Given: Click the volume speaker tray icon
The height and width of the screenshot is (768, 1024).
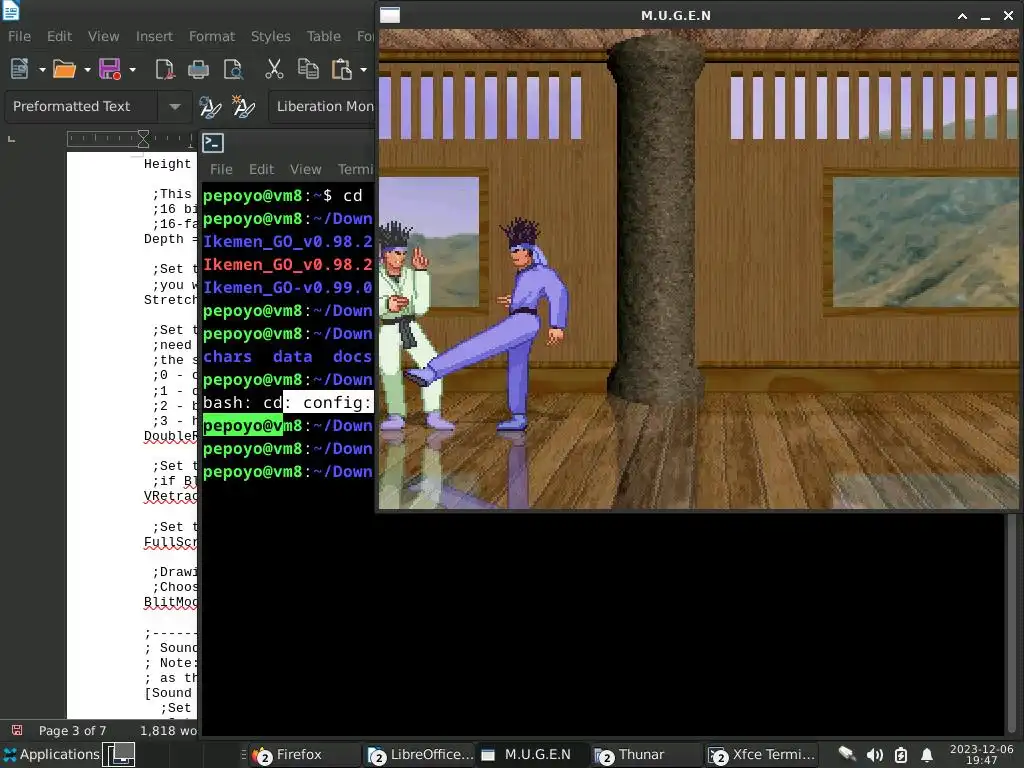Looking at the screenshot, I should [874, 755].
